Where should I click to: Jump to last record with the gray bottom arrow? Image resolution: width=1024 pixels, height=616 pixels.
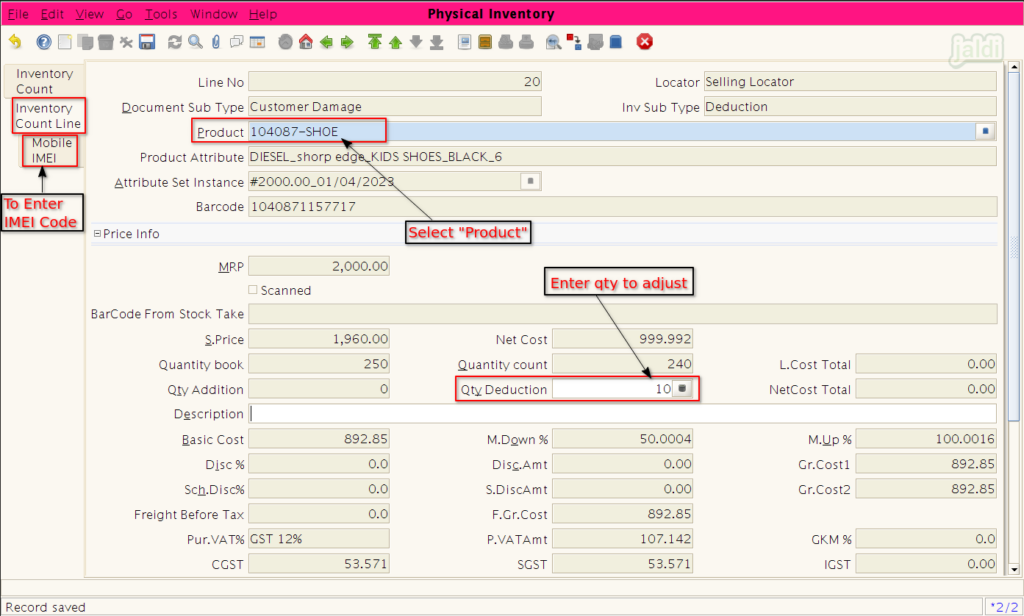pyautogui.click(x=437, y=42)
